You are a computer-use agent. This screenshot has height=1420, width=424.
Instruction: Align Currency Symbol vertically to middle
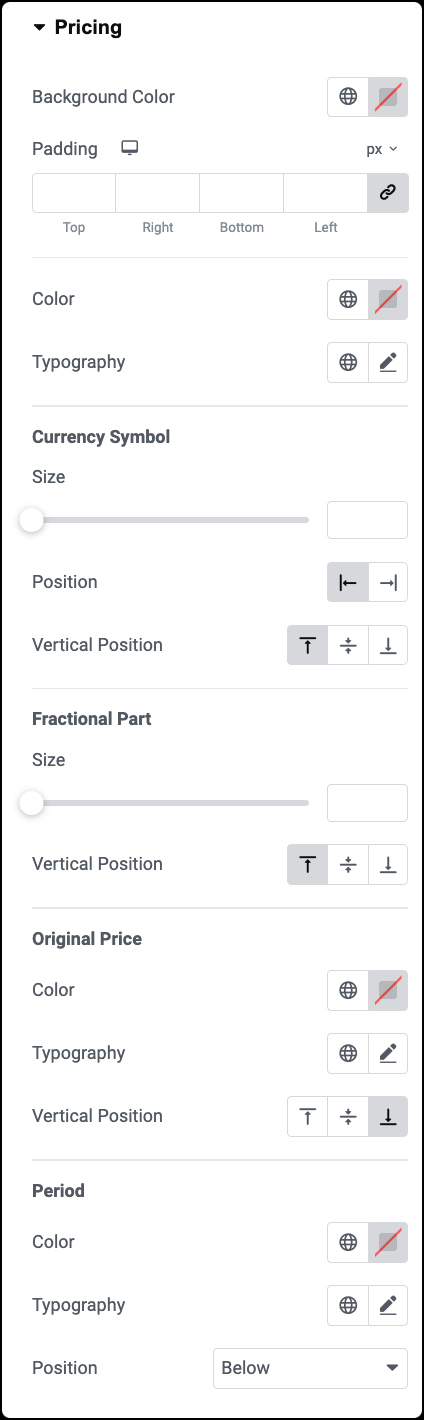(x=348, y=645)
